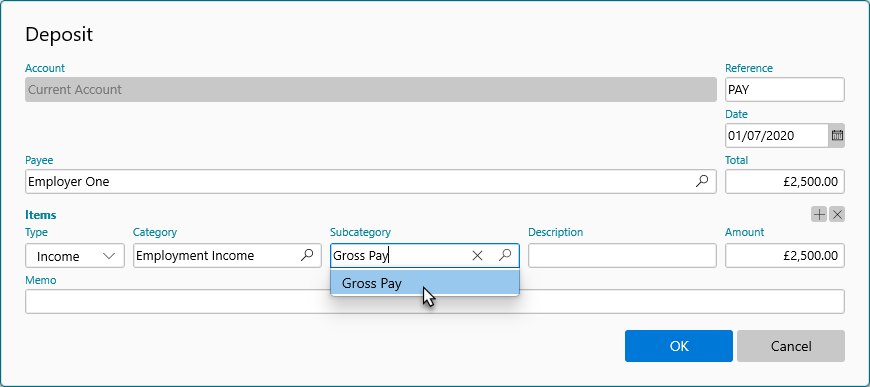
Task: Click the Category search magnifier icon
Action: [307, 255]
